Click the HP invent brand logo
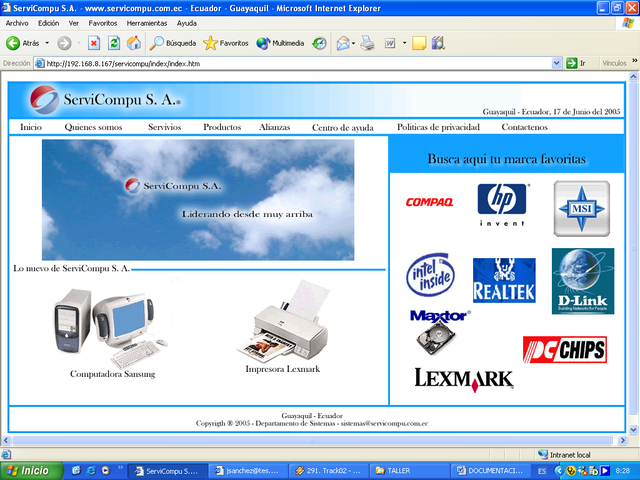 point(502,205)
